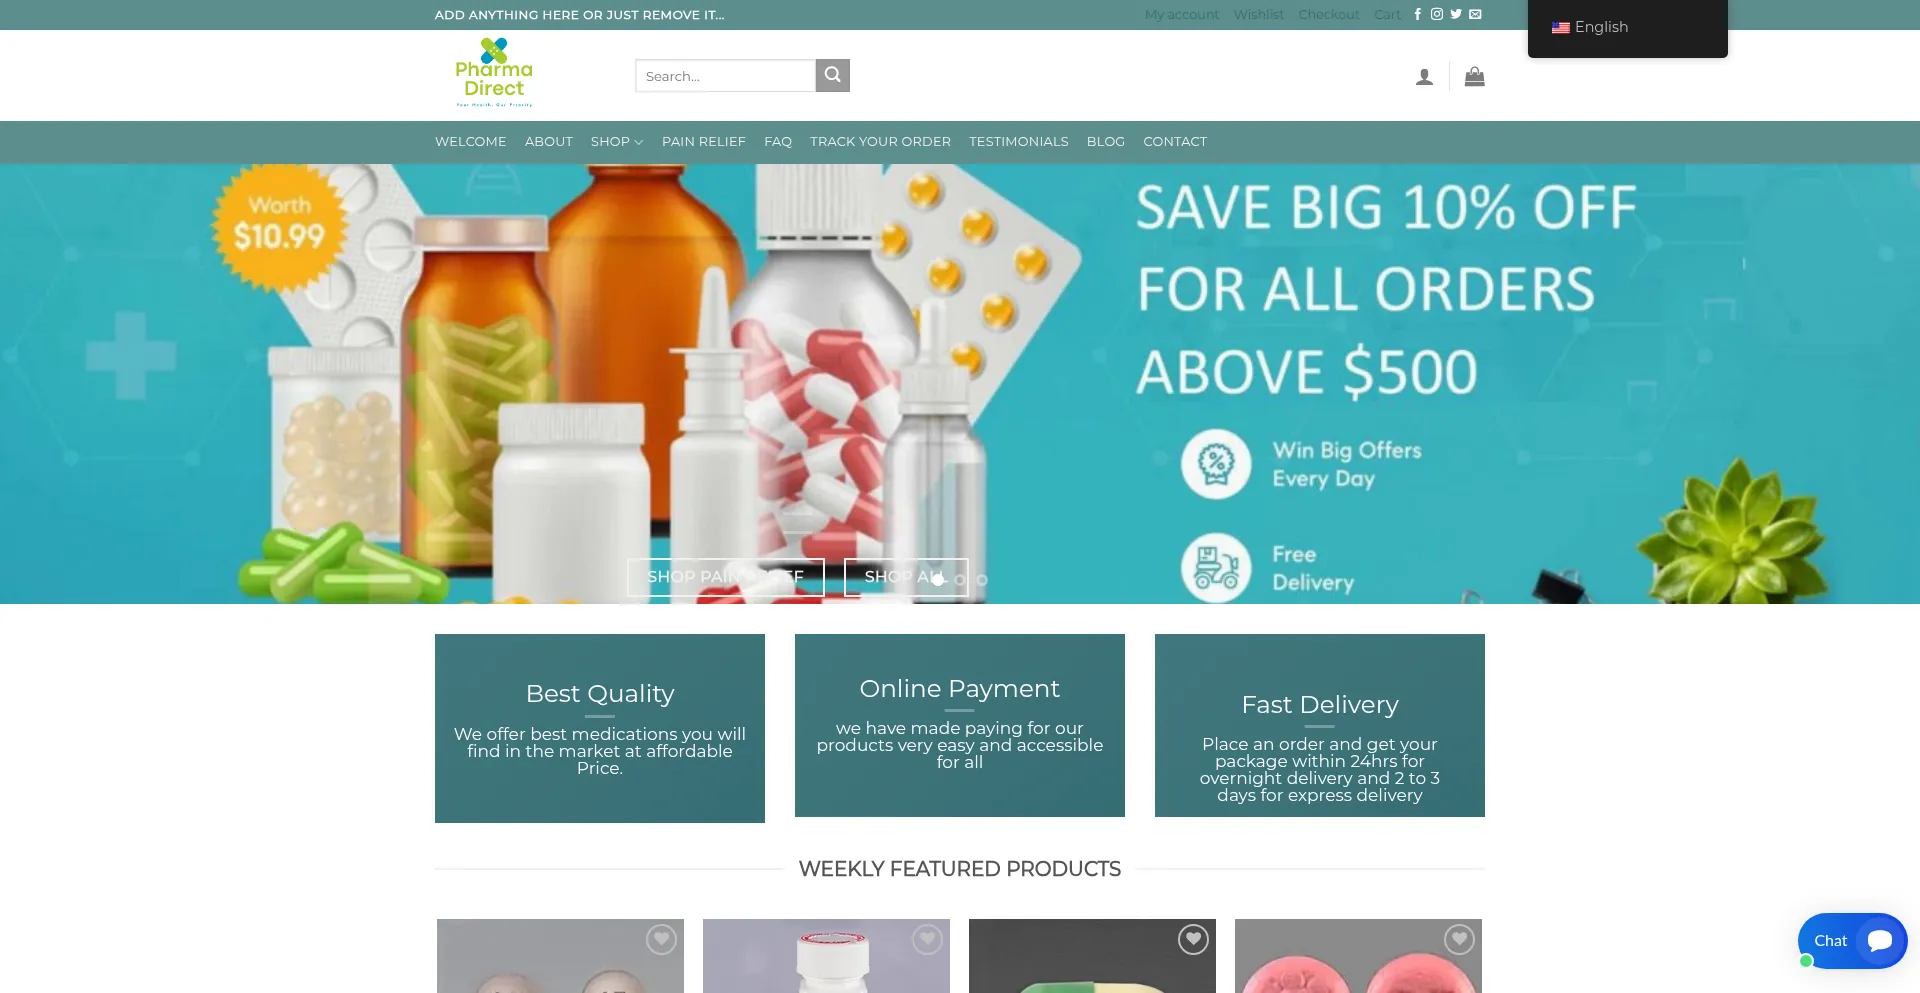Go to the PAIN RELIEF menu item
Image resolution: width=1920 pixels, height=993 pixels.
coord(704,142)
